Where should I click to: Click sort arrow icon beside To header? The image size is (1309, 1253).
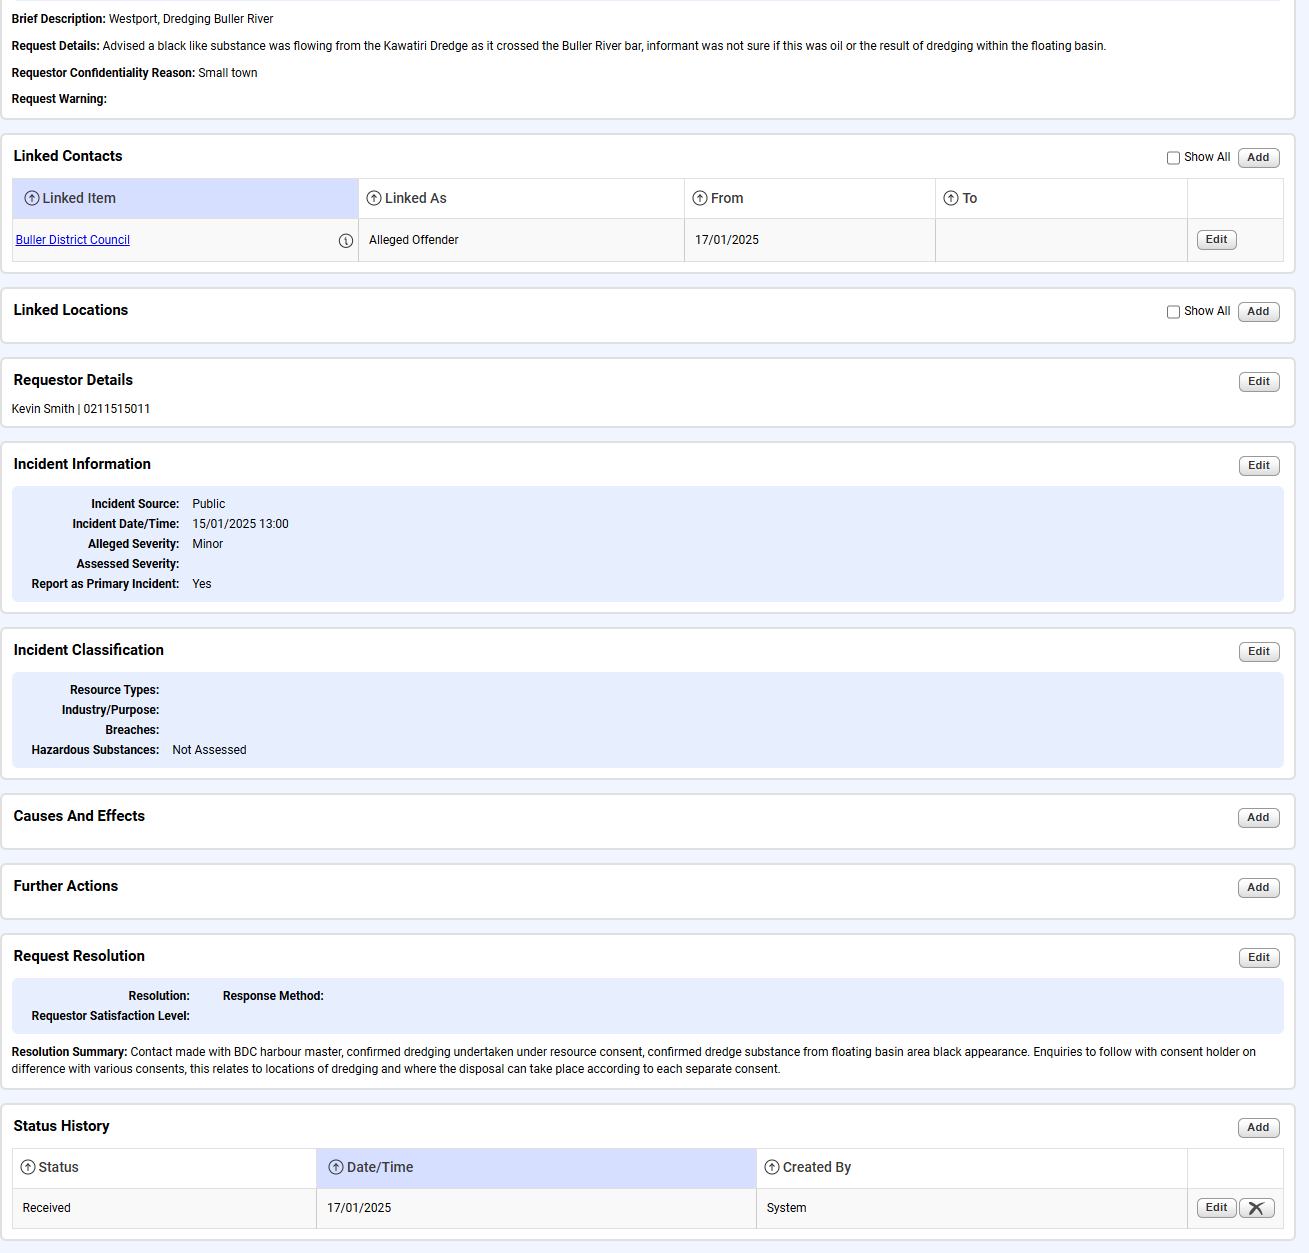951,199
